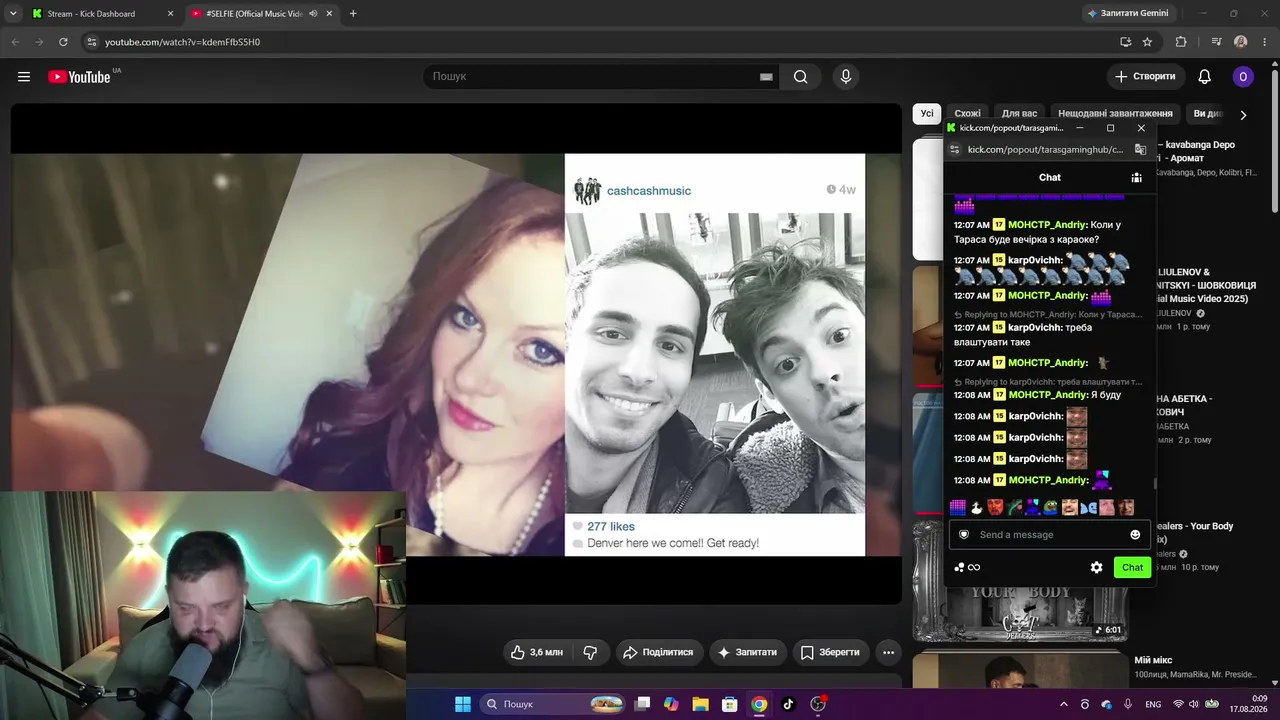Click Запитати Gemini in Chrome toolbar
The width and height of the screenshot is (1280, 720).
click(1127, 14)
